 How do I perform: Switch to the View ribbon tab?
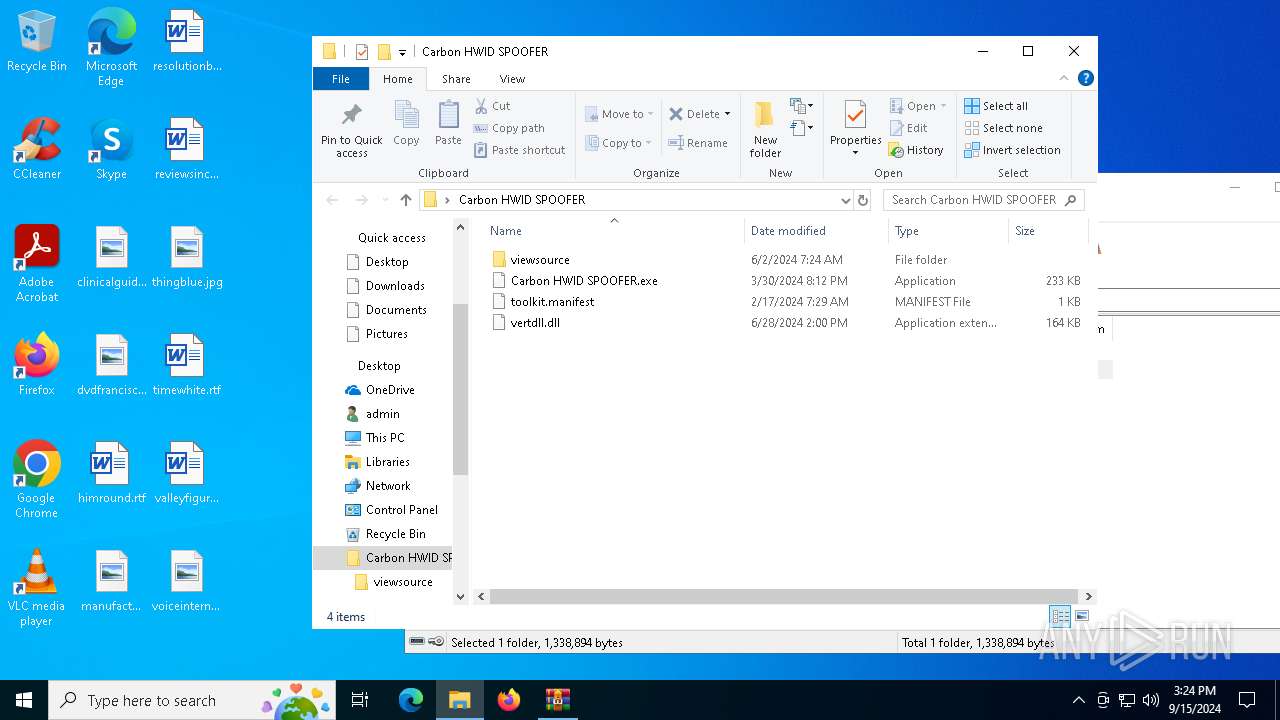[512, 79]
